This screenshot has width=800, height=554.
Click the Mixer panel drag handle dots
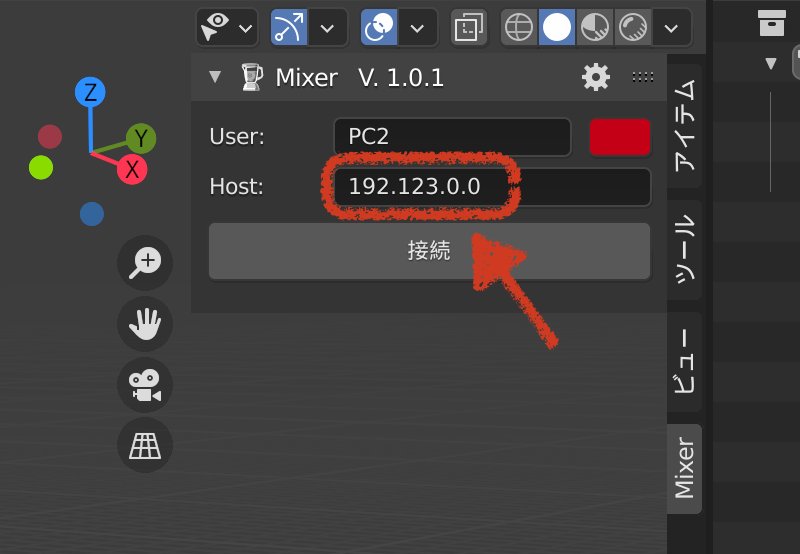(x=643, y=77)
